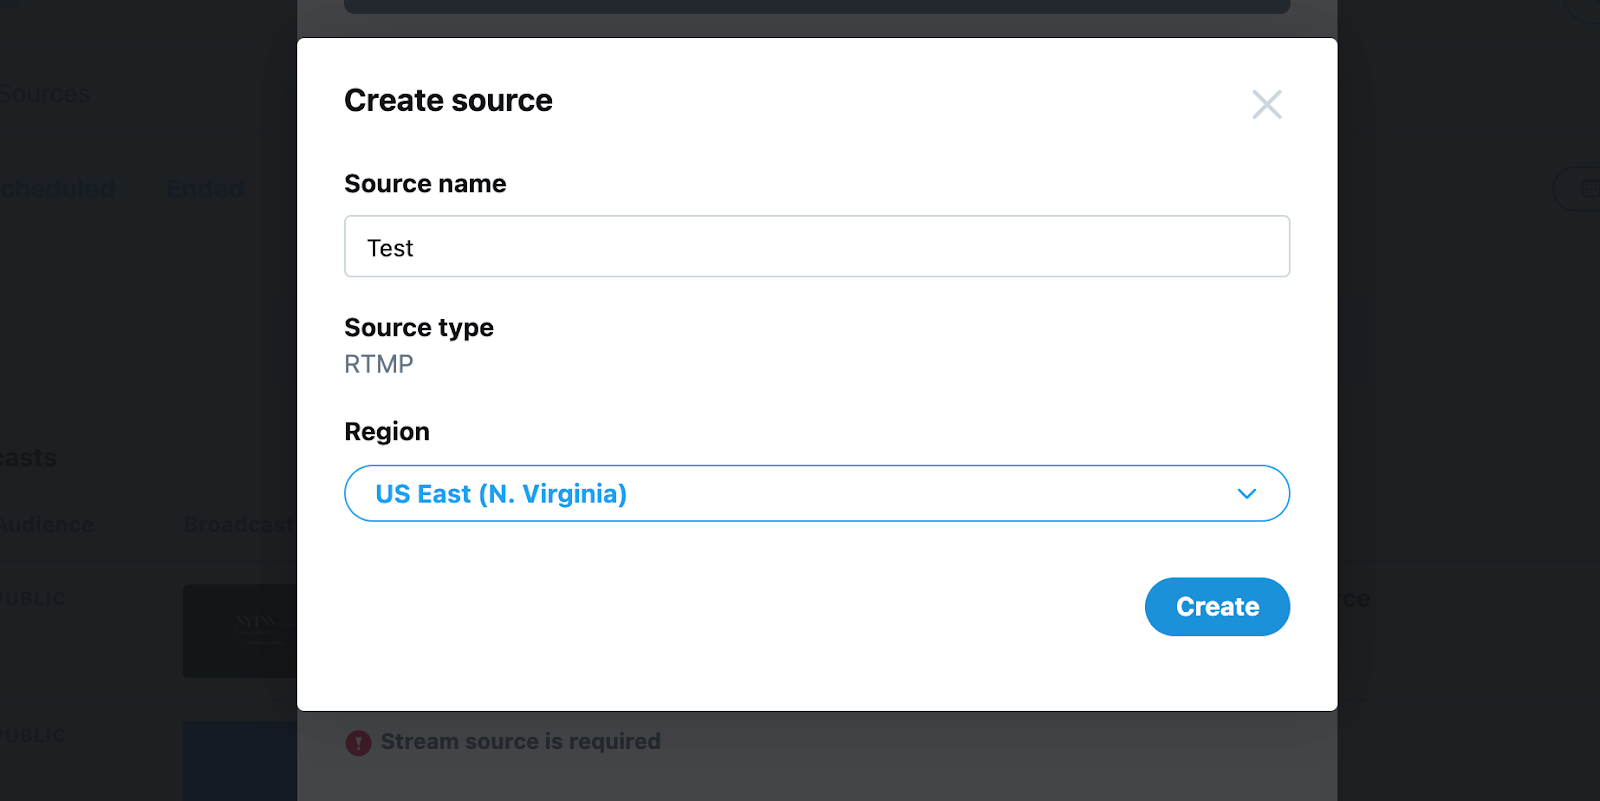Screen dimensions: 1600x801
Task: Click the RTMP source type text
Action: point(379,364)
